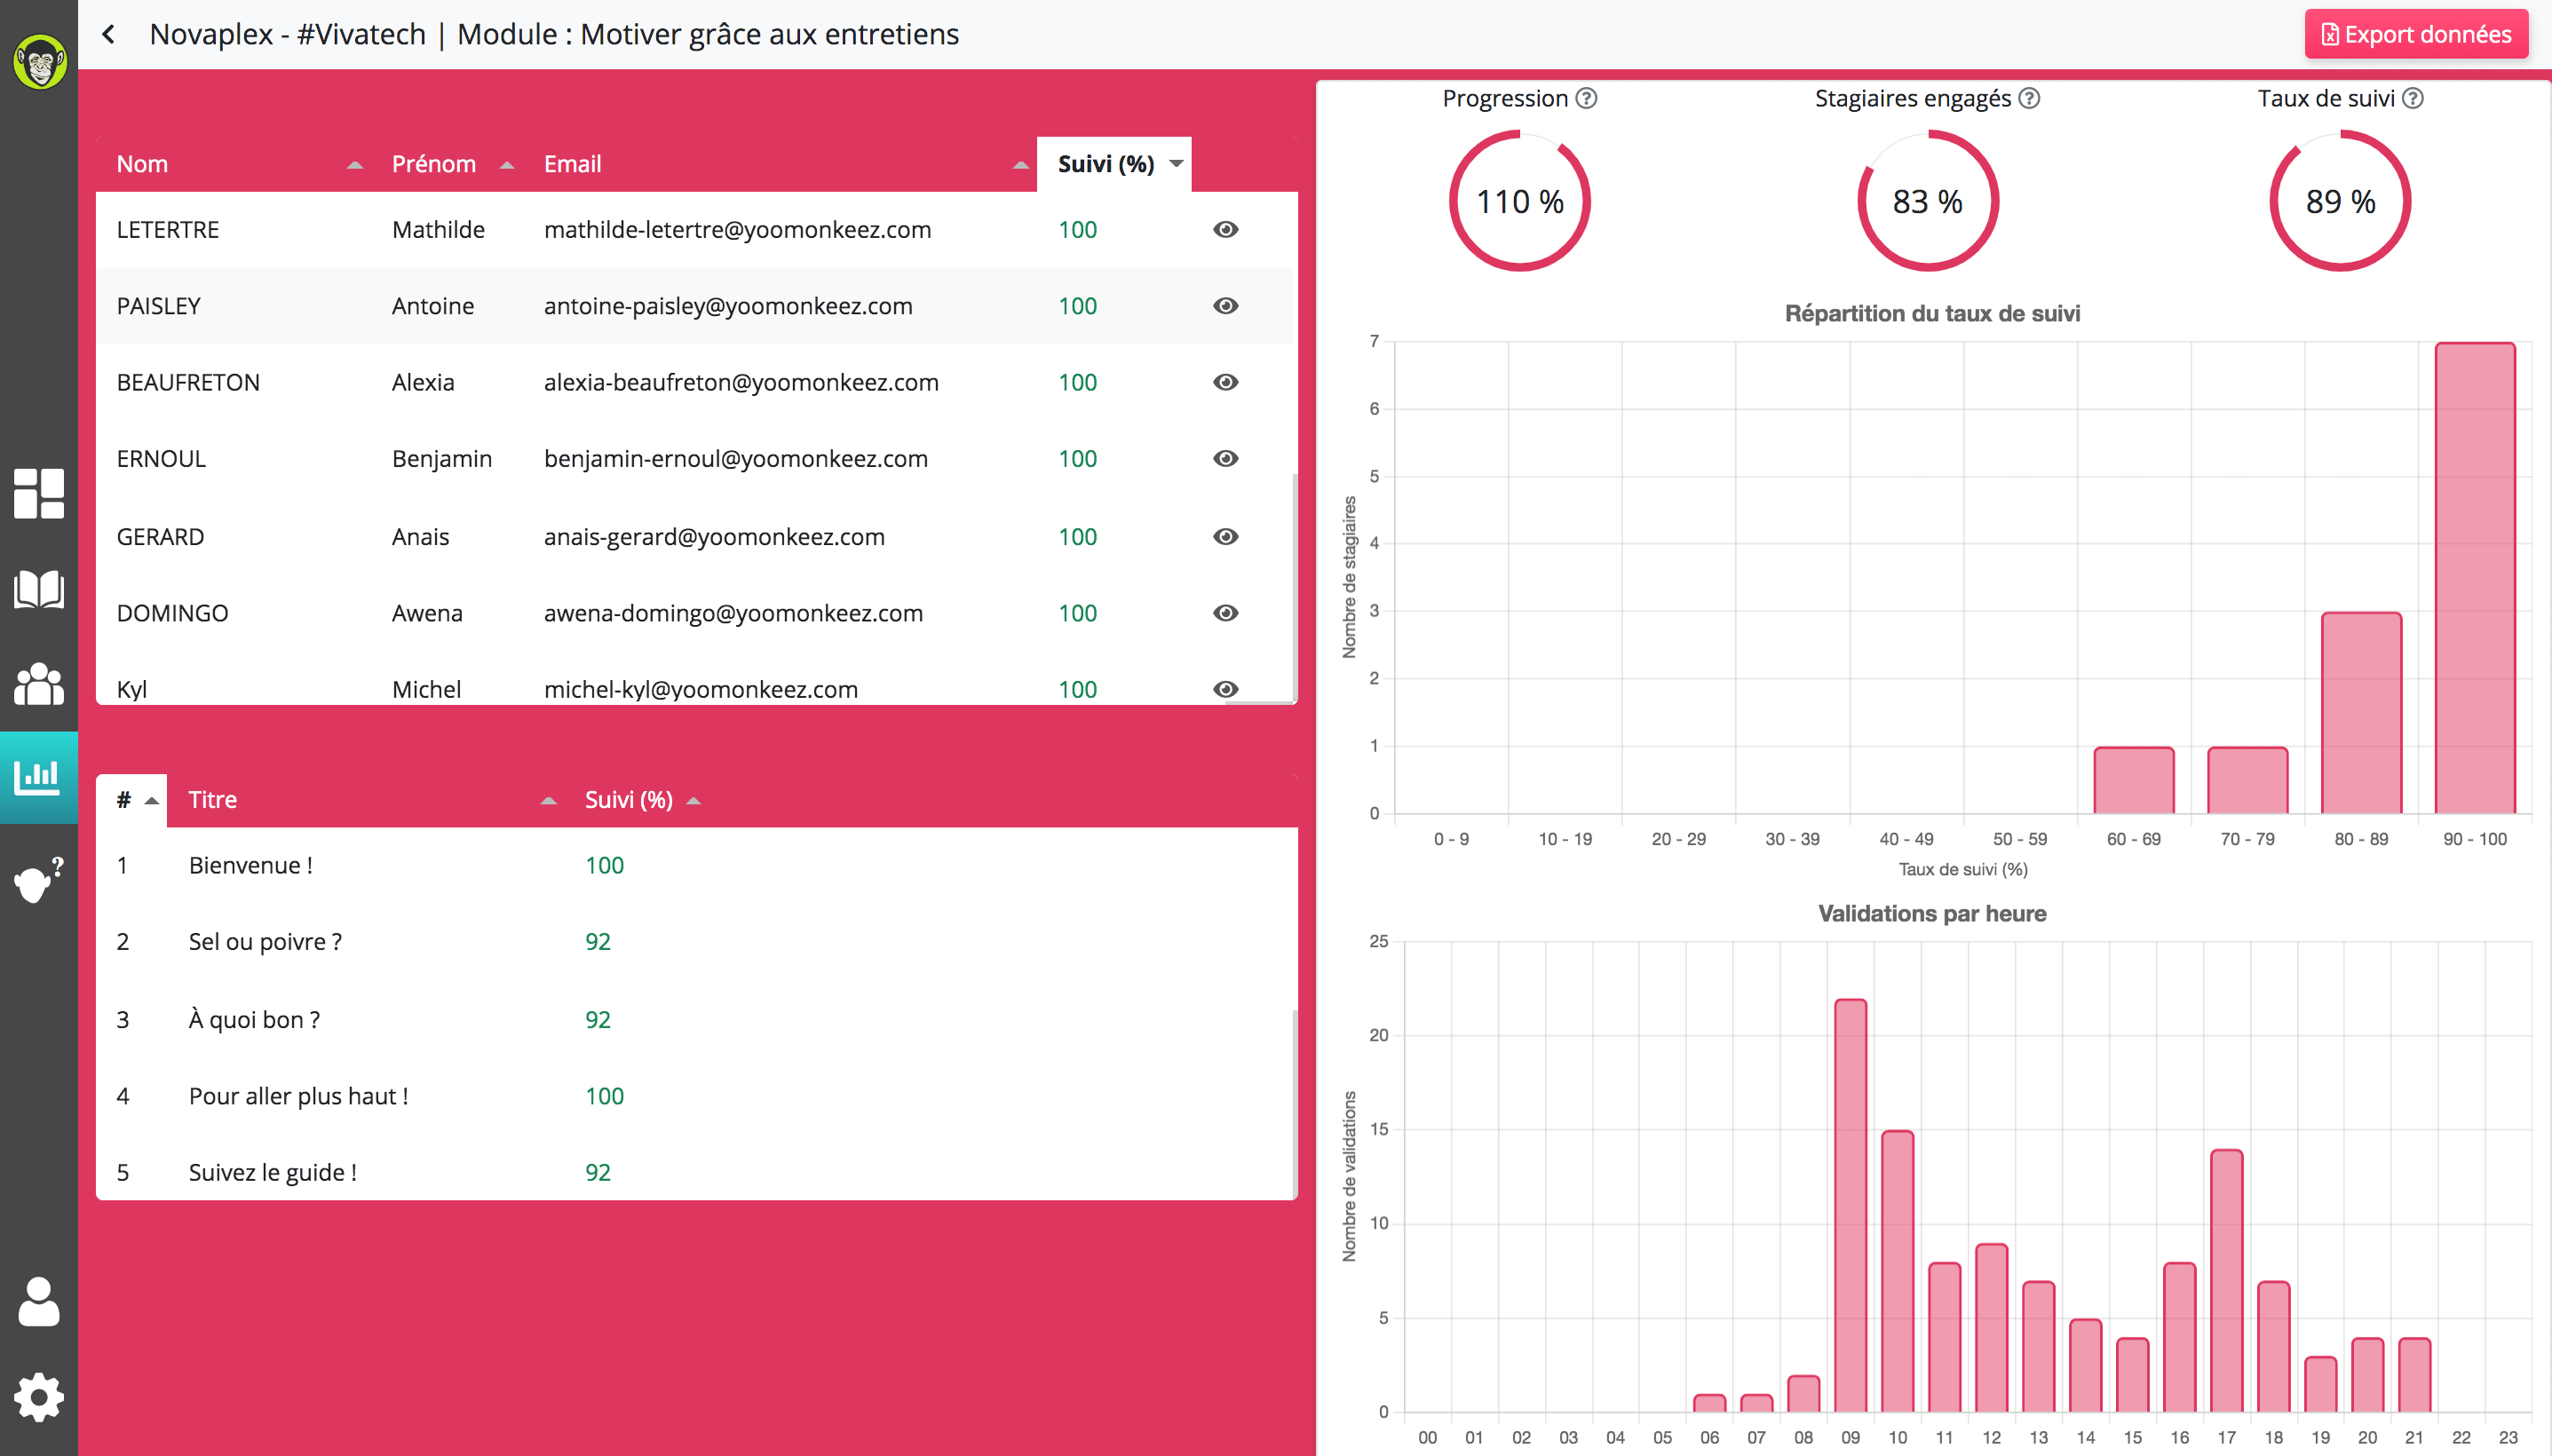The width and height of the screenshot is (2552, 1456).
Task: Sort trainees by Prénom column header
Action: point(434,164)
